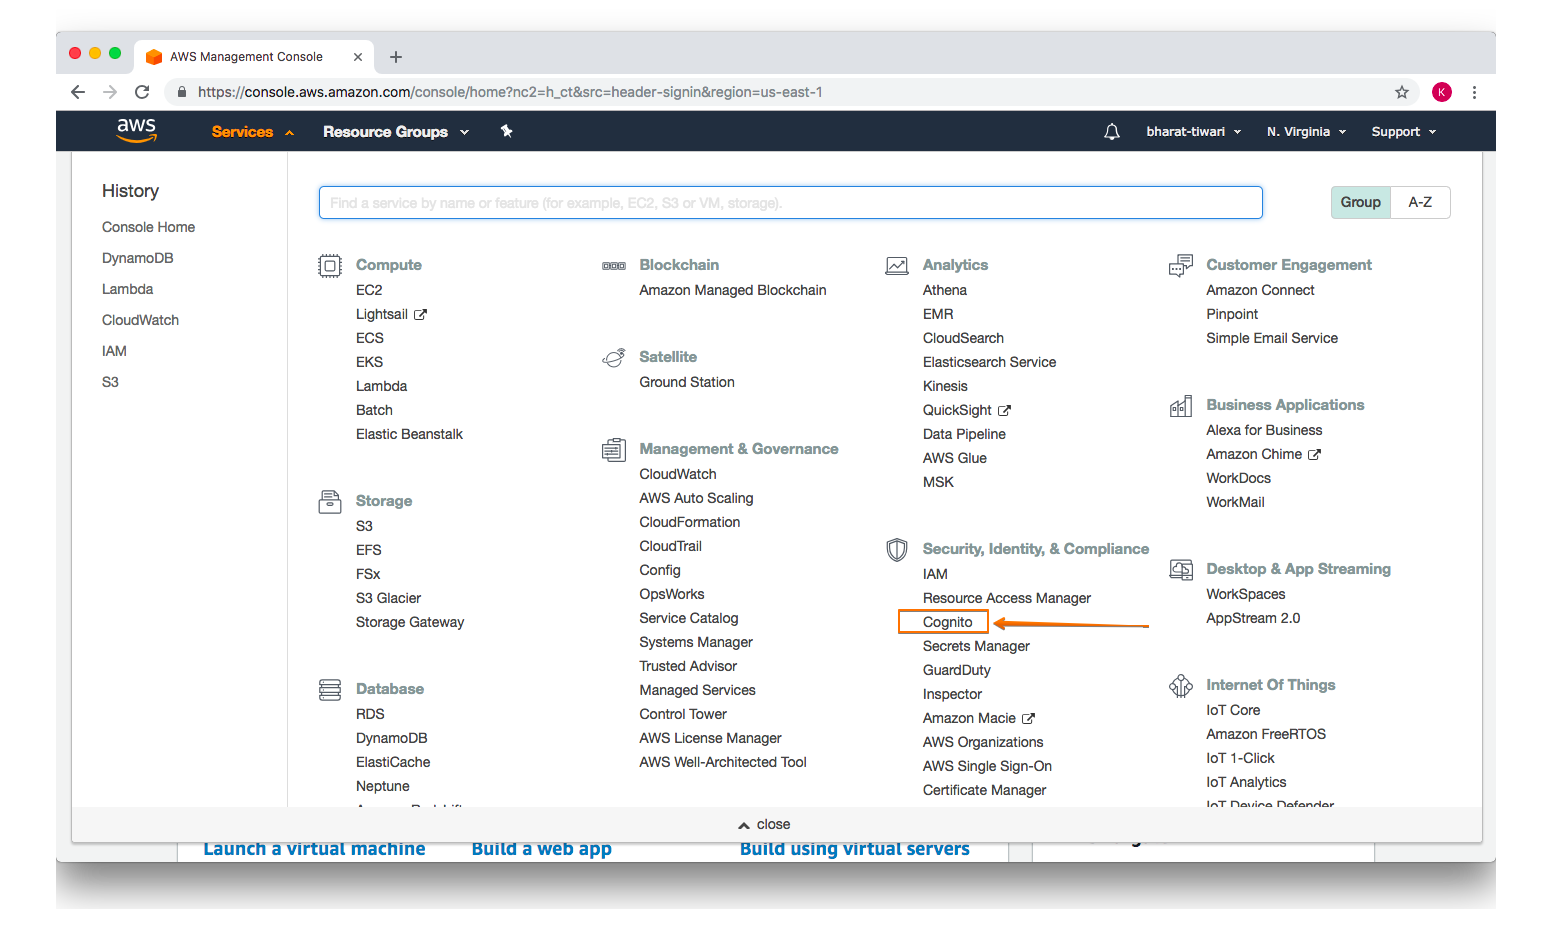1552x942 pixels.
Task: Click the Satellite category icon
Action: [614, 357]
